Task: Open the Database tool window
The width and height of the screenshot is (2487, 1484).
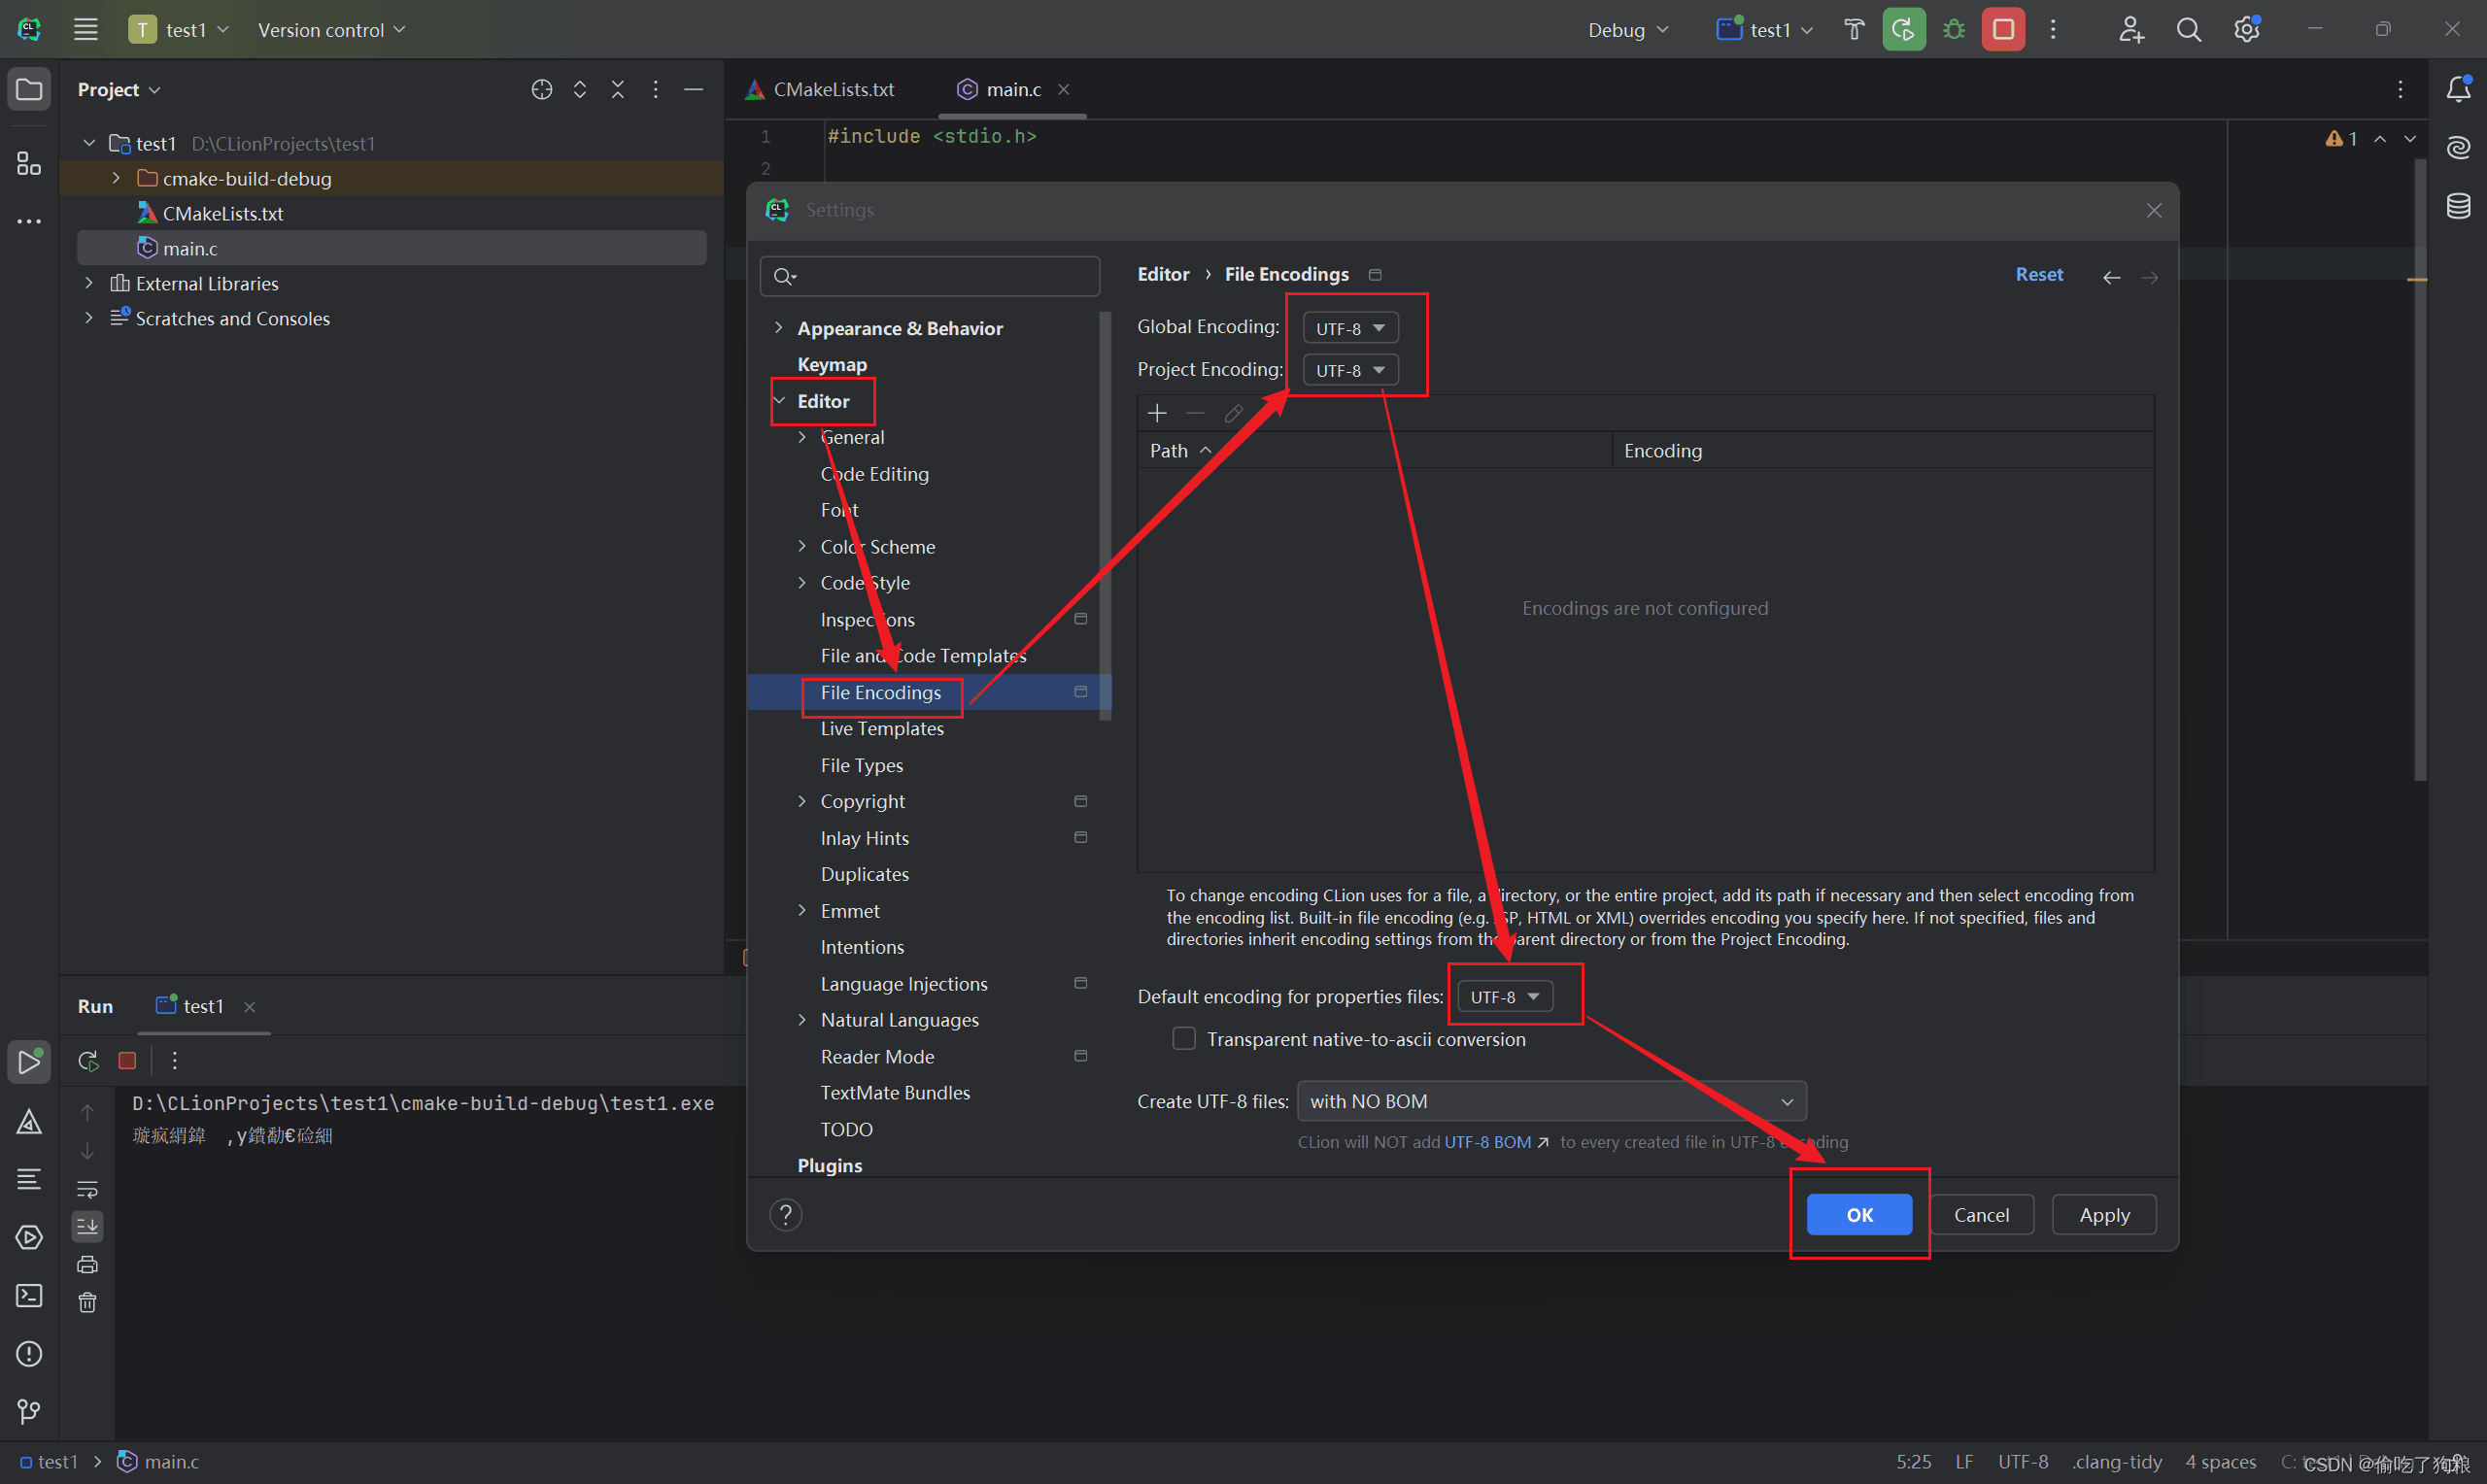Action: point(2458,206)
